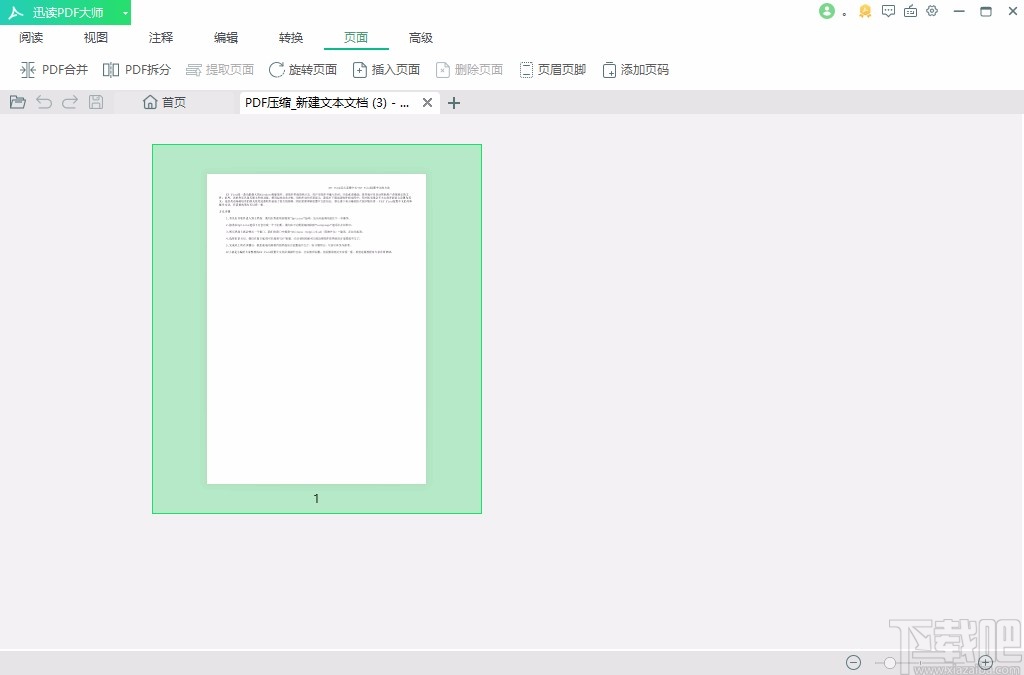
Task: Click the save icon in the toolbar
Action: (95, 101)
